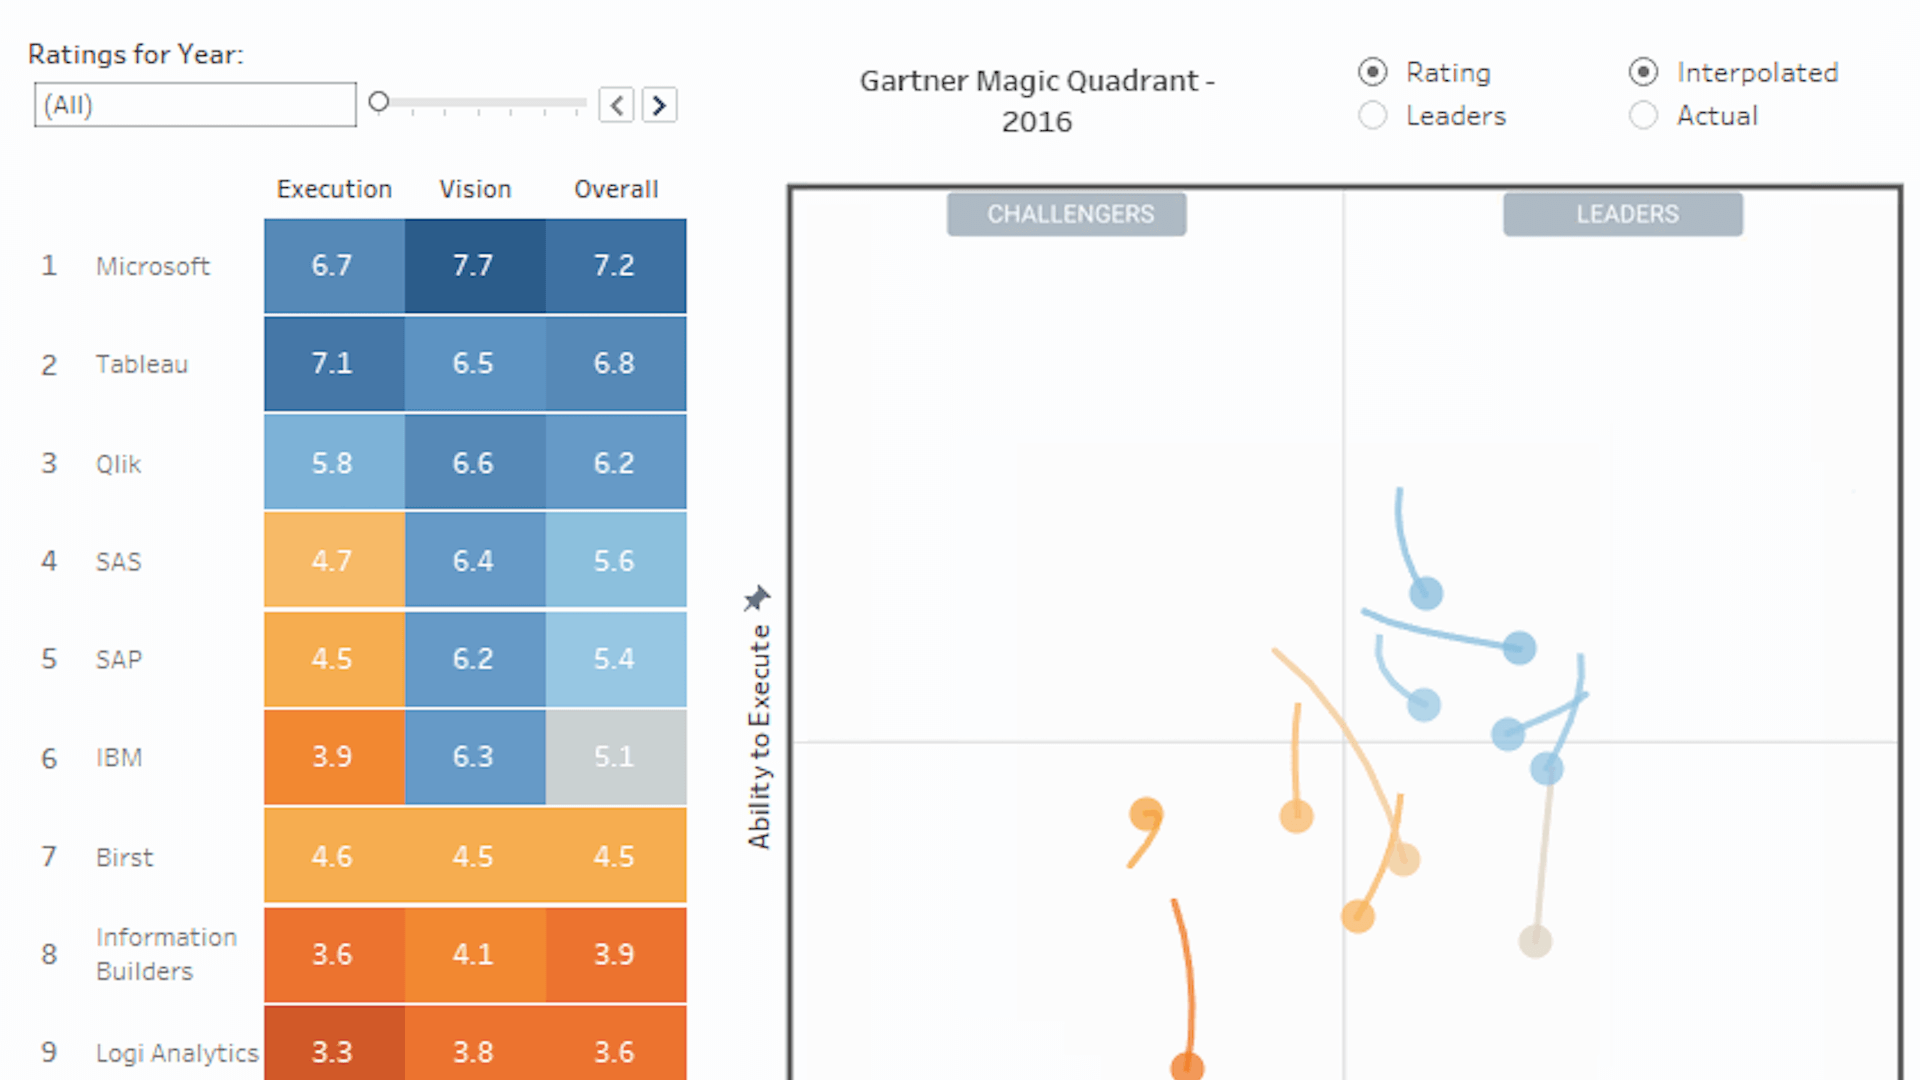
Task: Click the year slider handle
Action: pyautogui.click(x=378, y=102)
